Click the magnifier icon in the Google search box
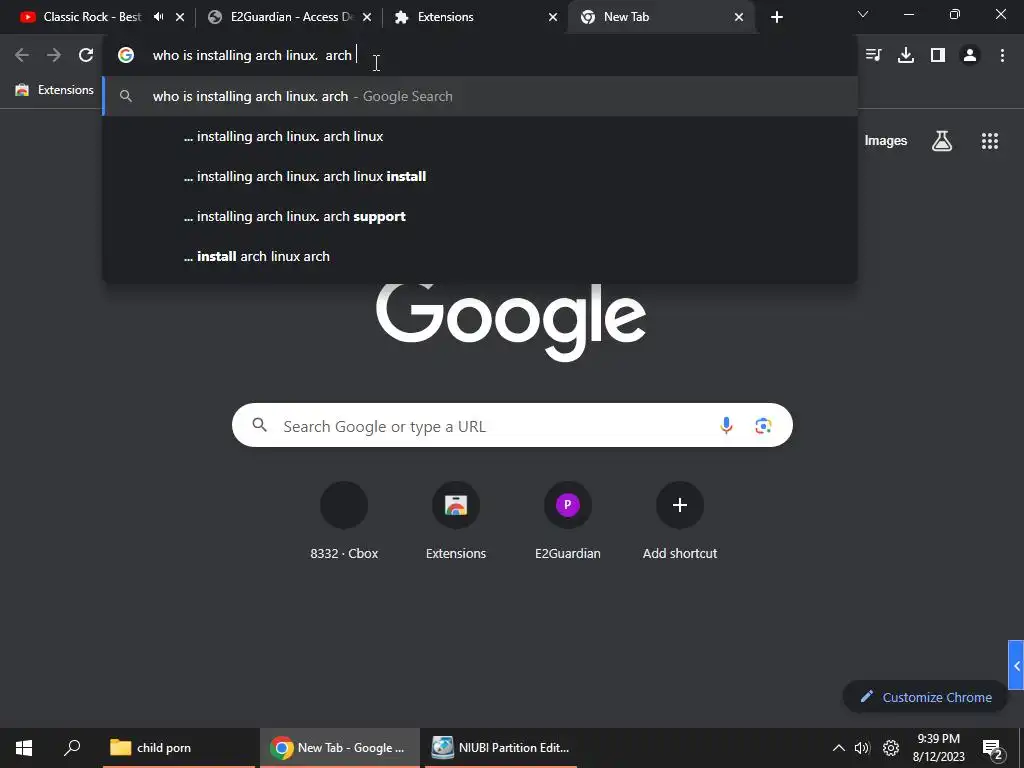Viewport: 1024px width, 768px height. click(x=260, y=425)
